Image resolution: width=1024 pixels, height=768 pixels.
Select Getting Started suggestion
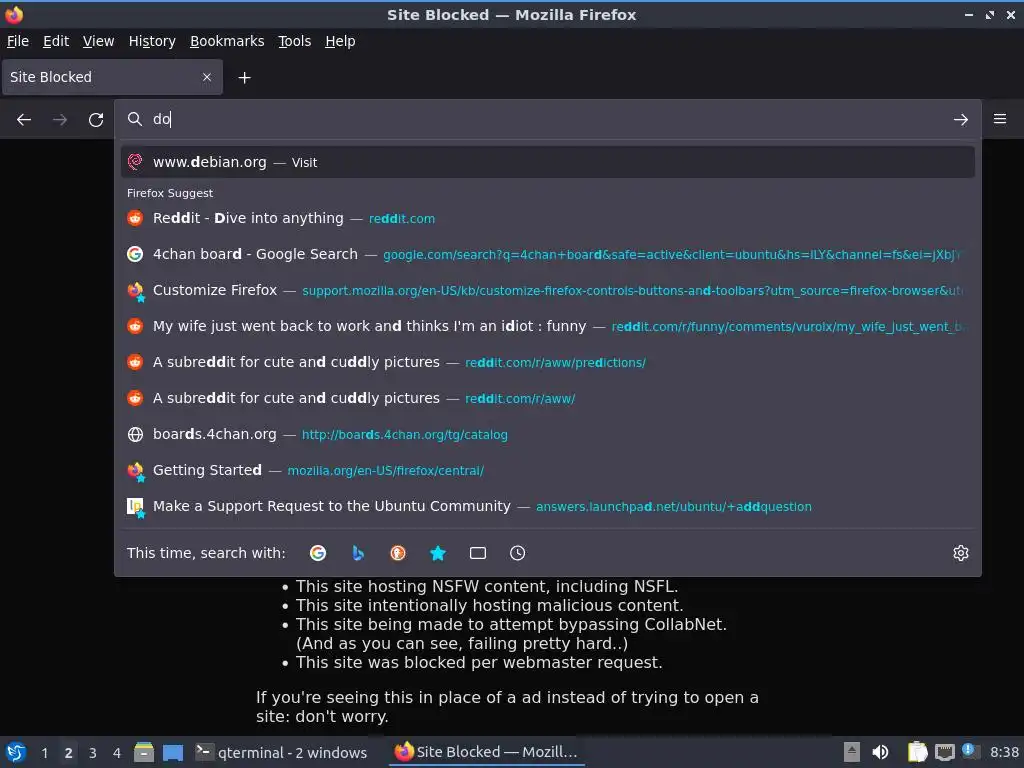pyautogui.click(x=547, y=470)
